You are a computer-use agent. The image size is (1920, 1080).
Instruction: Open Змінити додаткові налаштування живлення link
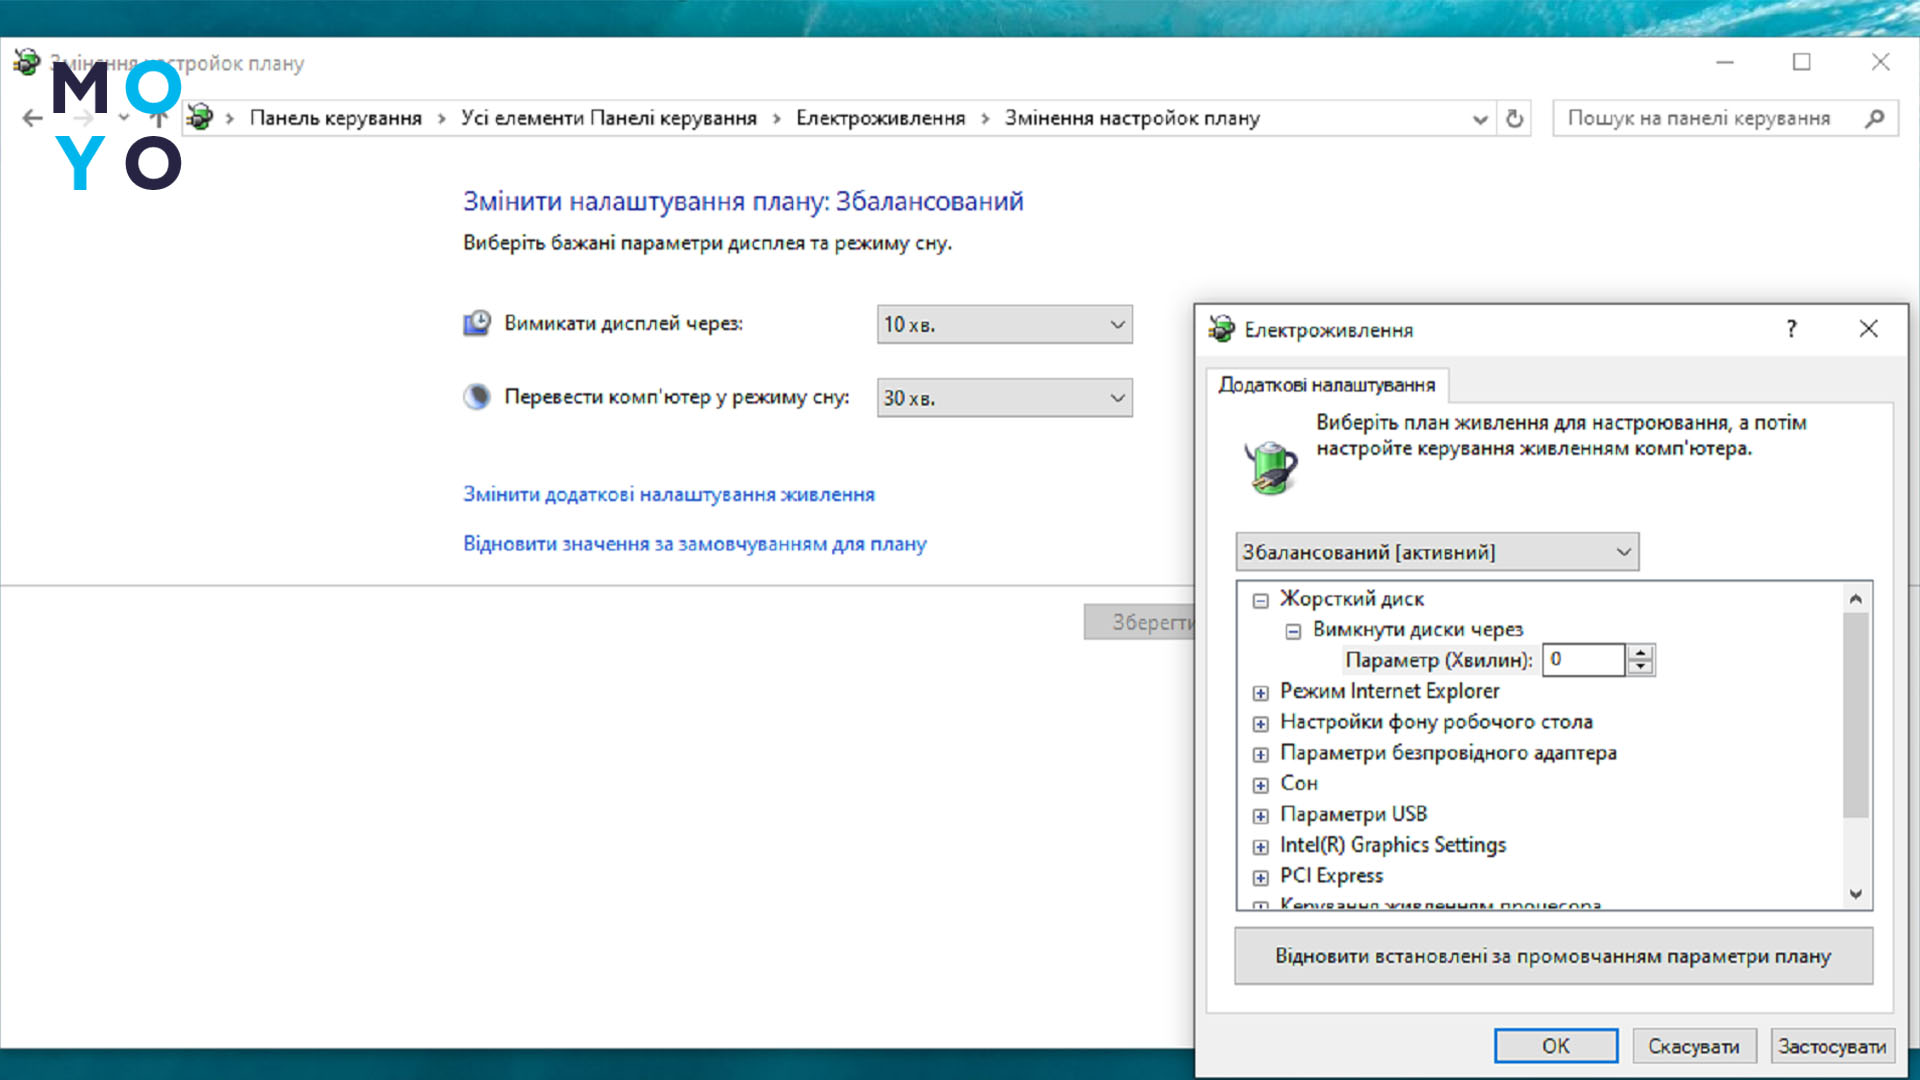point(668,494)
